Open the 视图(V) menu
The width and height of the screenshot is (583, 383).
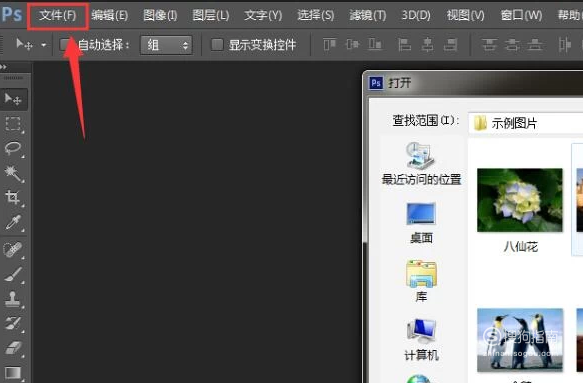coord(466,16)
